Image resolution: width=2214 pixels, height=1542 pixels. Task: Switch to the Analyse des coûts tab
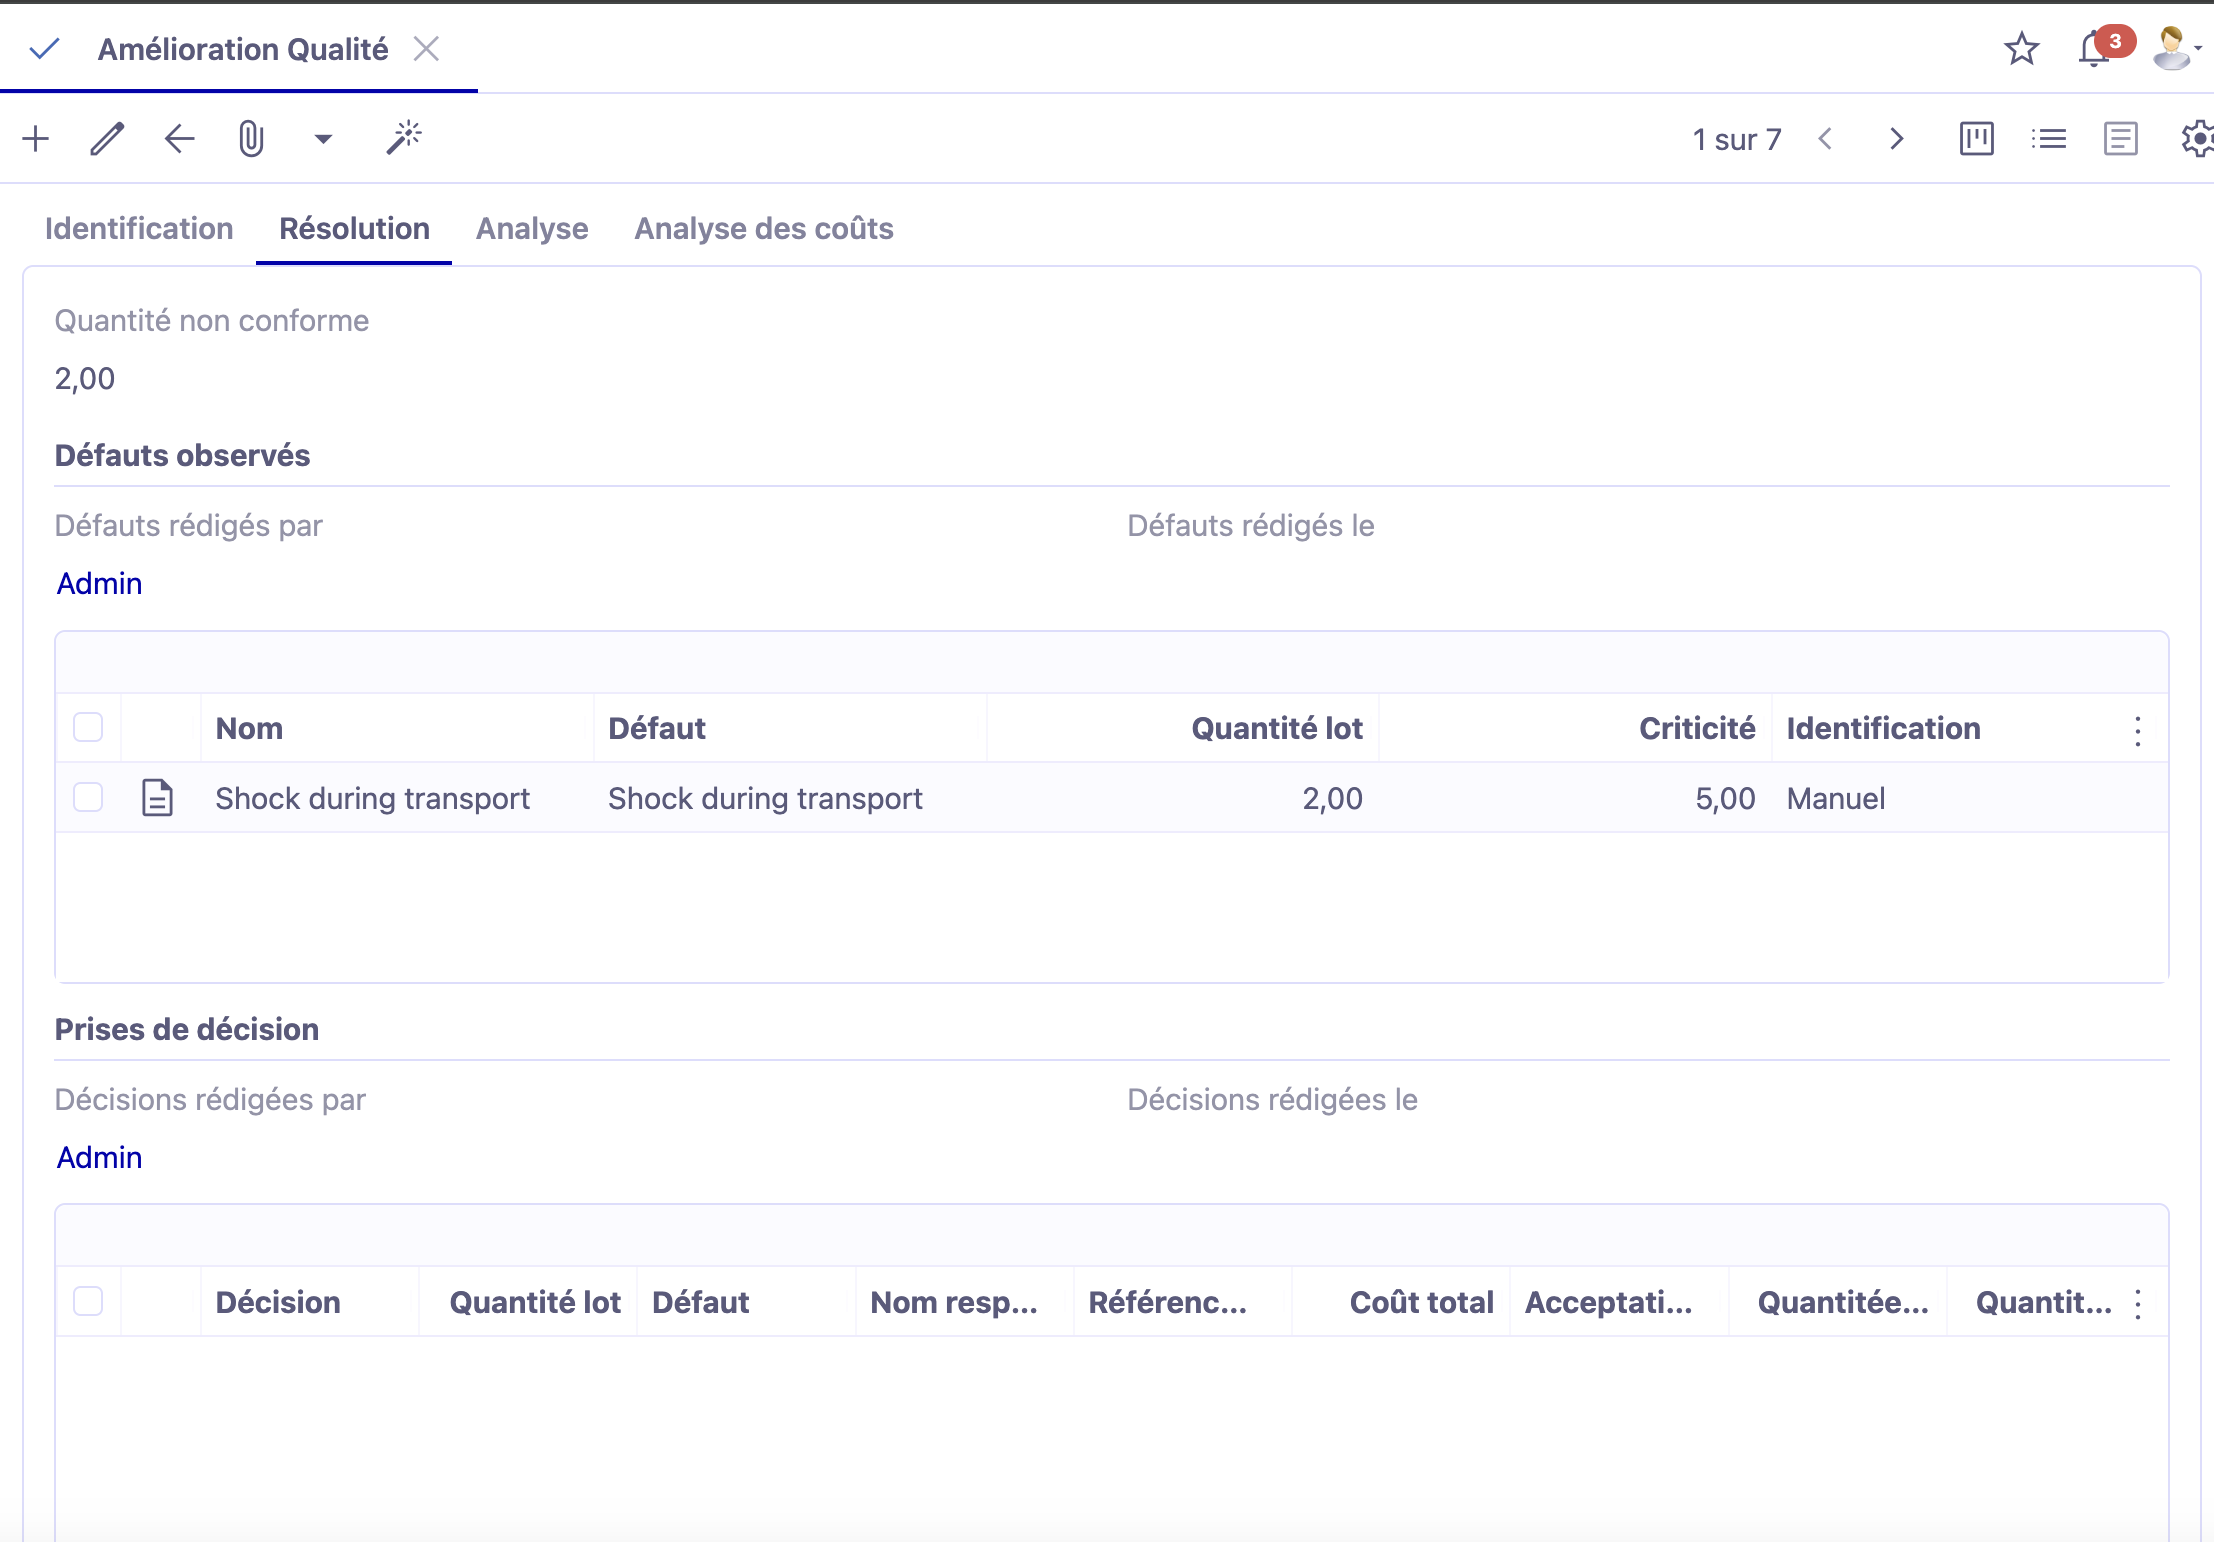tap(764, 229)
